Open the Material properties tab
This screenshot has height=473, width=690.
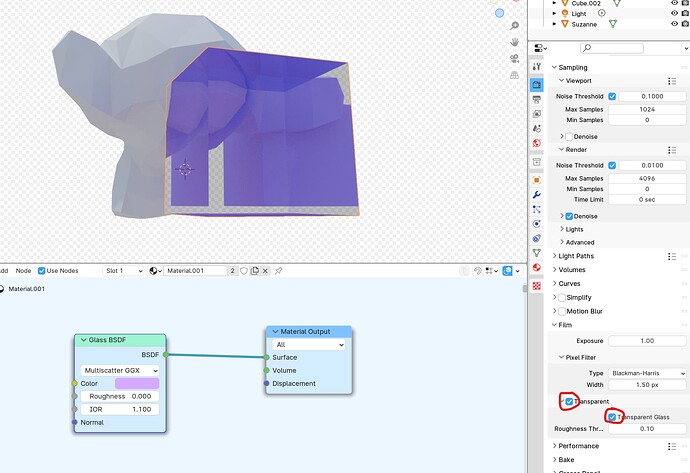(536, 267)
